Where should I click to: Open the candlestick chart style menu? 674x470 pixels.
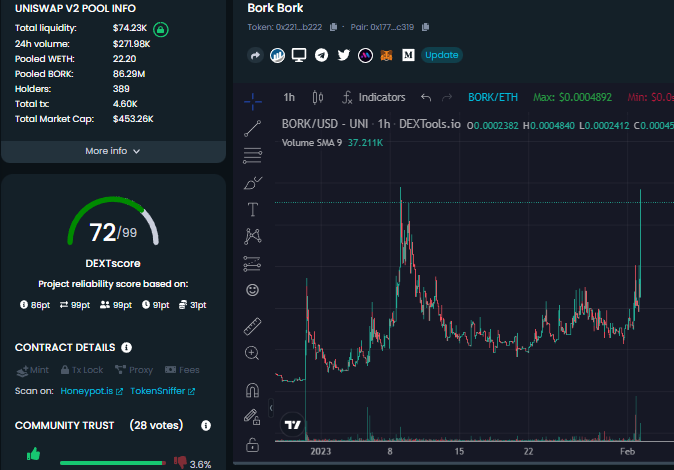click(318, 98)
